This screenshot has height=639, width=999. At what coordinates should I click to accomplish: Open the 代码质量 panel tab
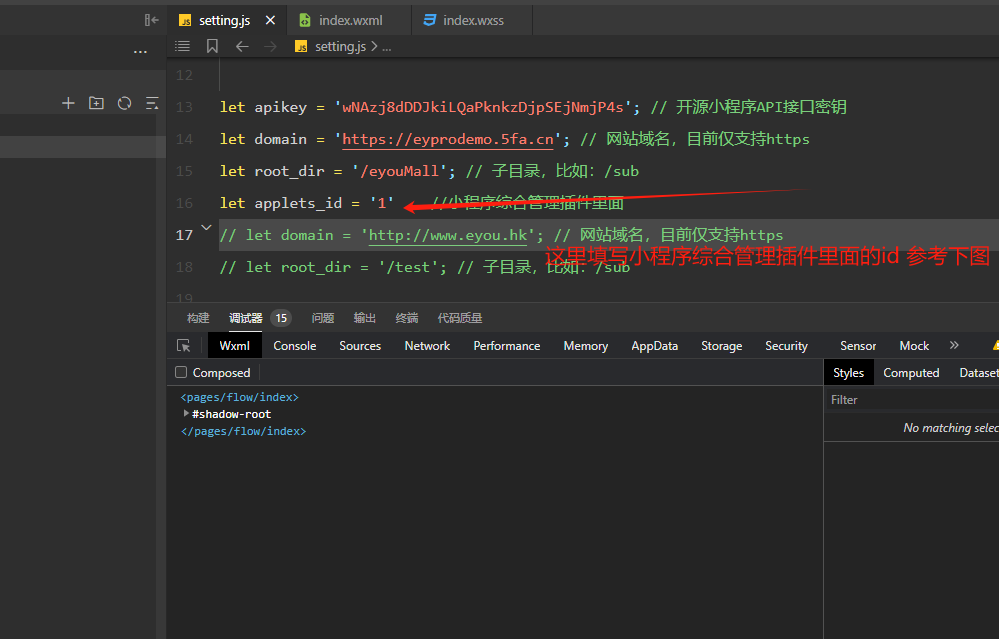click(459, 318)
